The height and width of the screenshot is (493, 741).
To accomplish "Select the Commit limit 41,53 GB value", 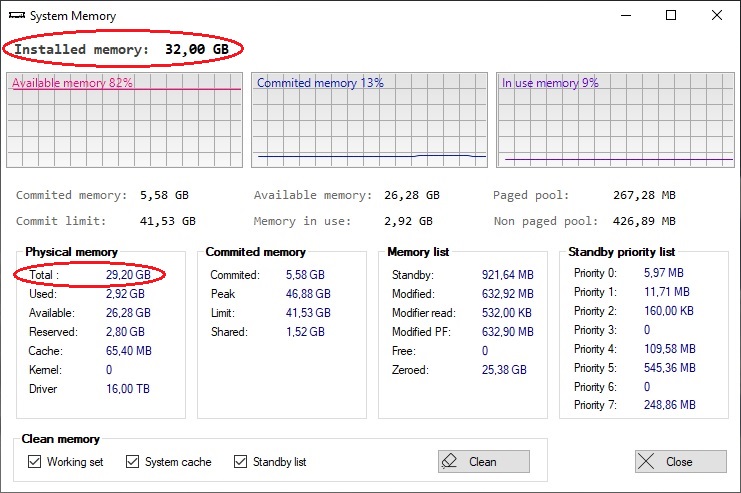I will 166,221.
